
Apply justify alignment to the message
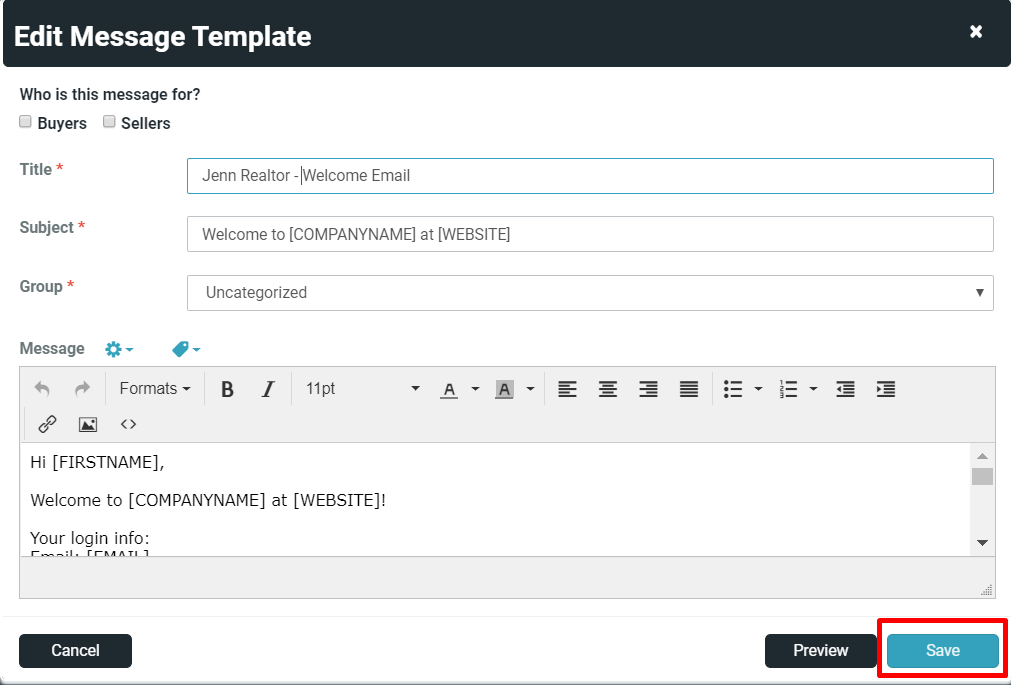tap(688, 388)
